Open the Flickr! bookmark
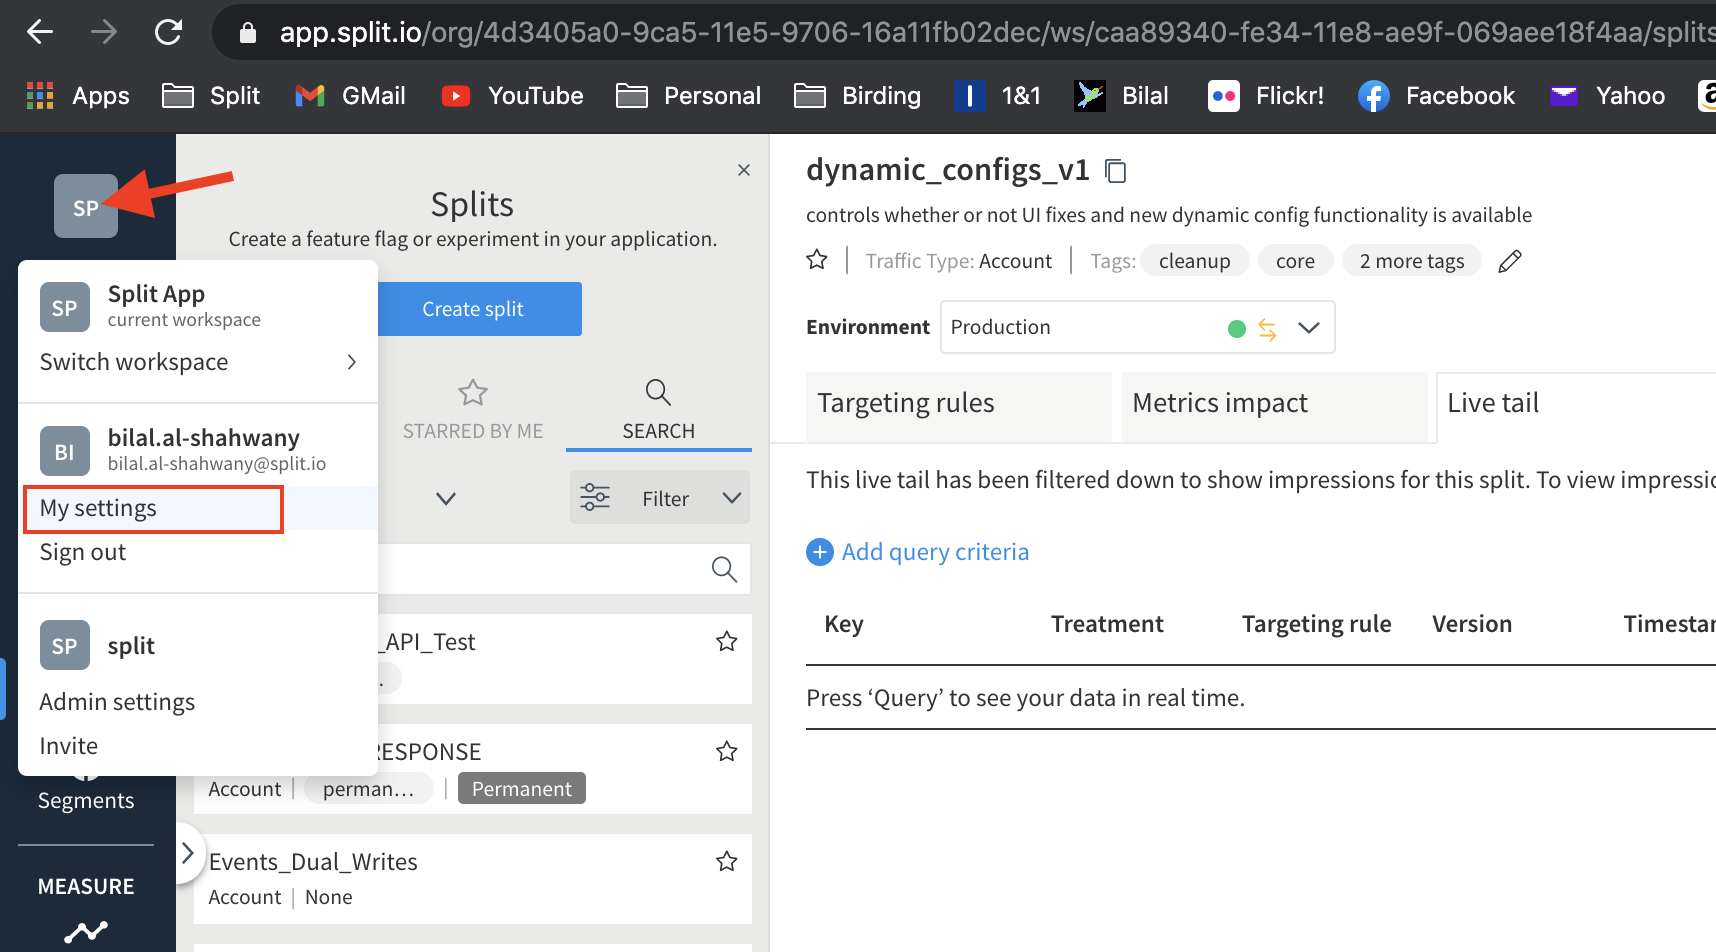The image size is (1716, 952). point(1266,96)
